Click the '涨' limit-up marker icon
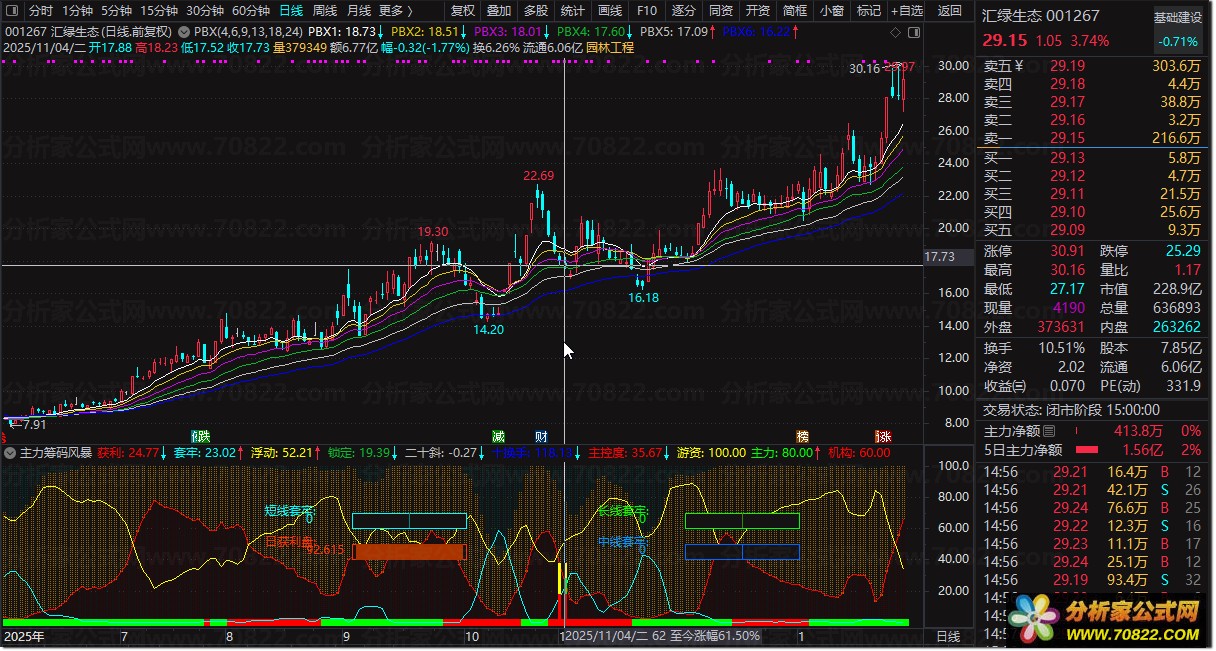This screenshot has height=651, width=1216. [x=883, y=436]
